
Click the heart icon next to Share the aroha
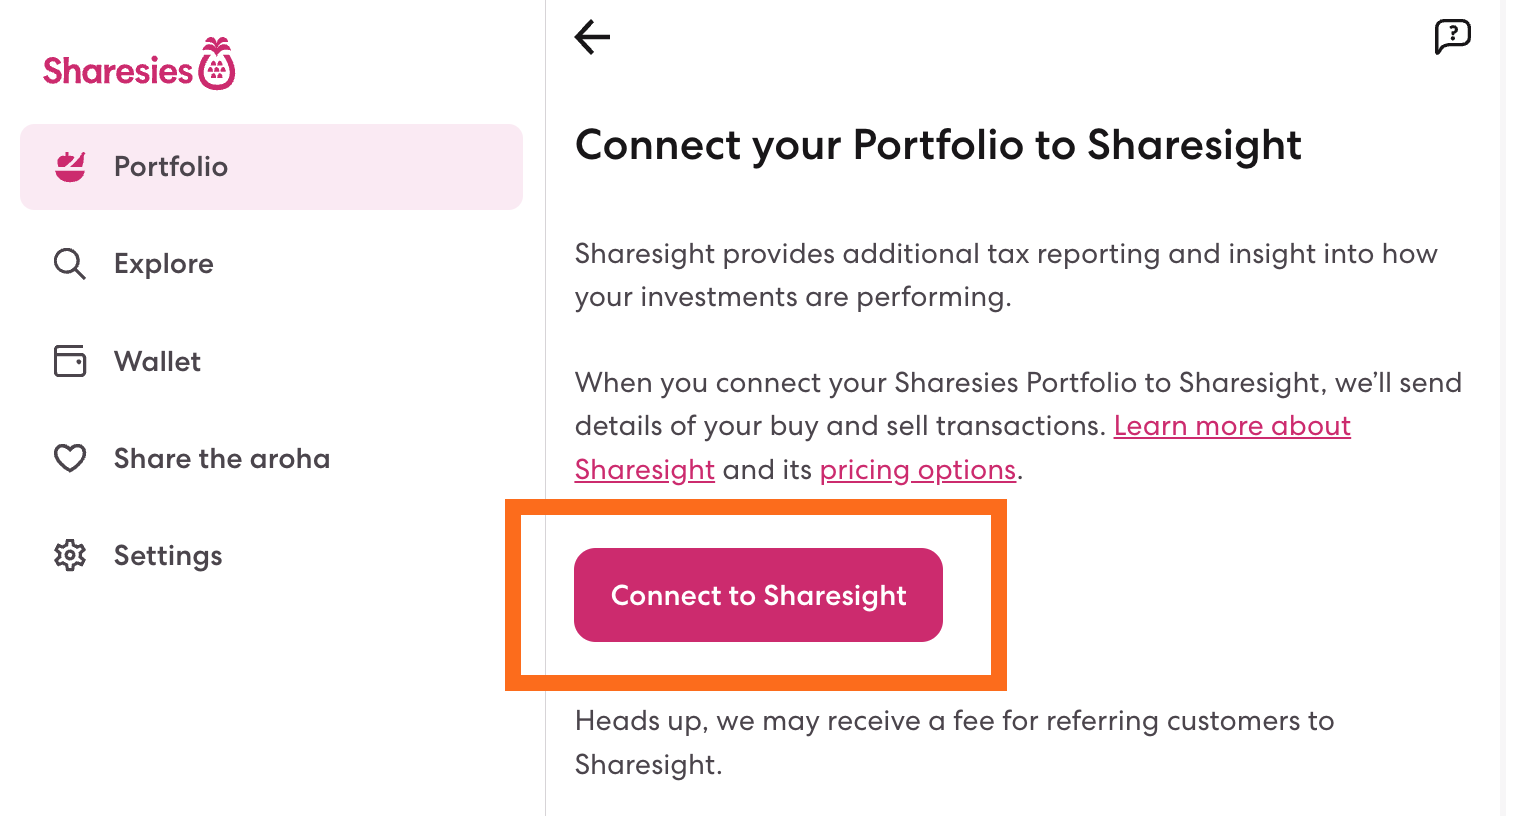[70, 458]
